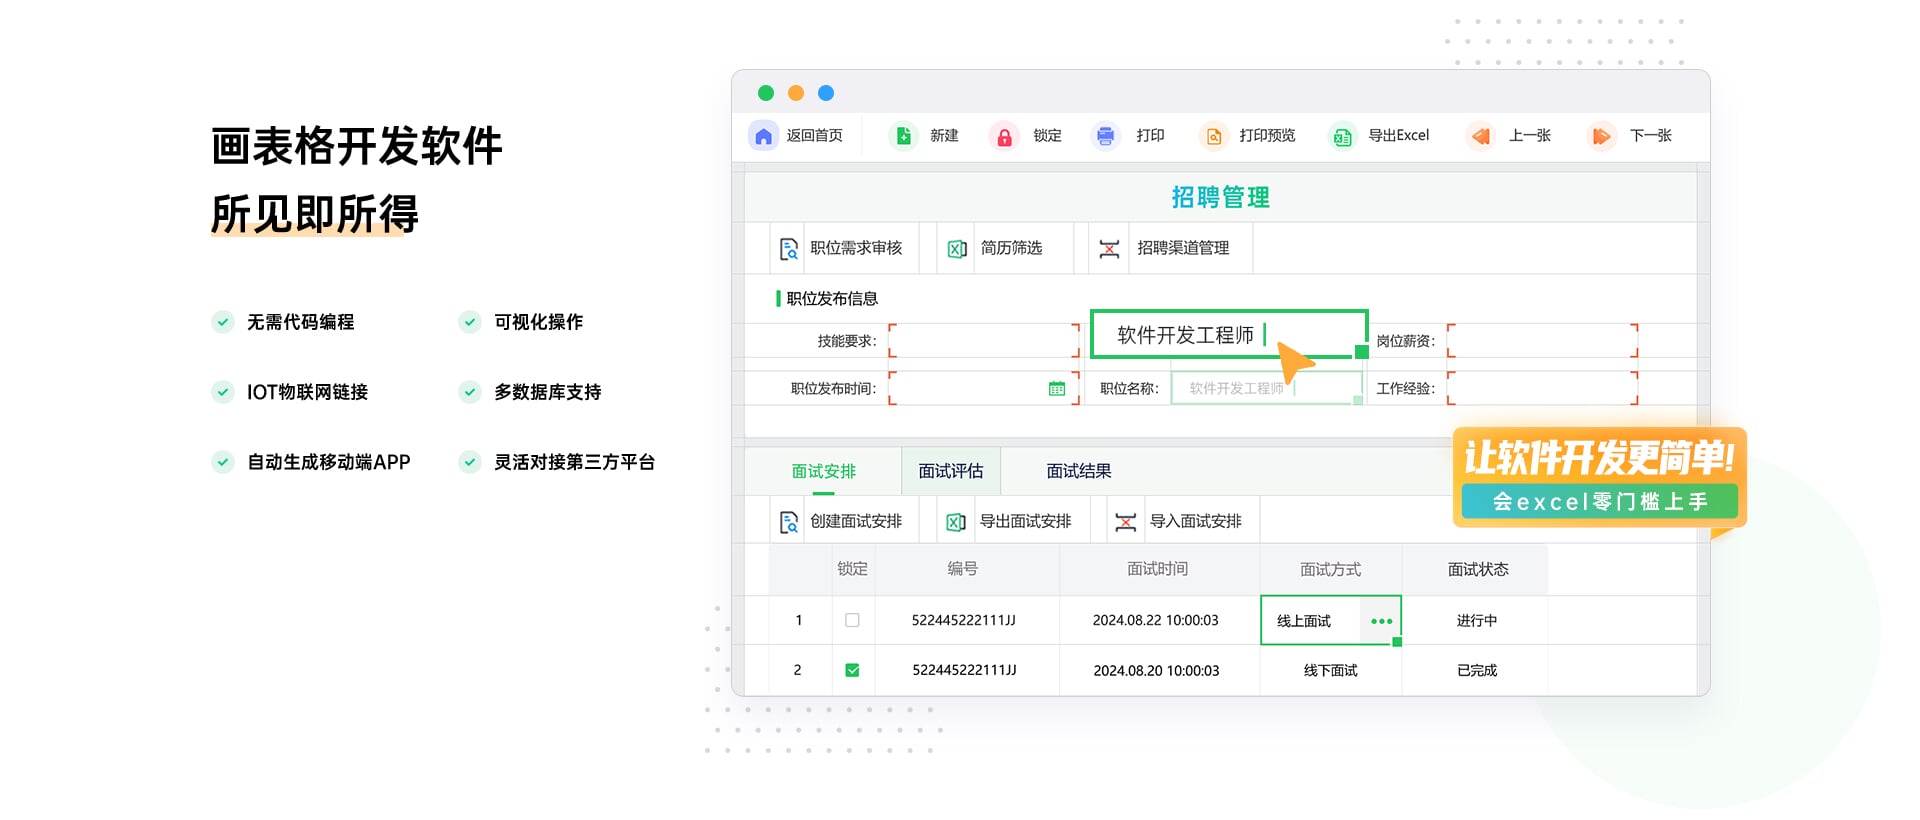Viewport: 1920px width, 820px height.
Task: Click the 职位需求审核 button label
Action: (x=856, y=248)
